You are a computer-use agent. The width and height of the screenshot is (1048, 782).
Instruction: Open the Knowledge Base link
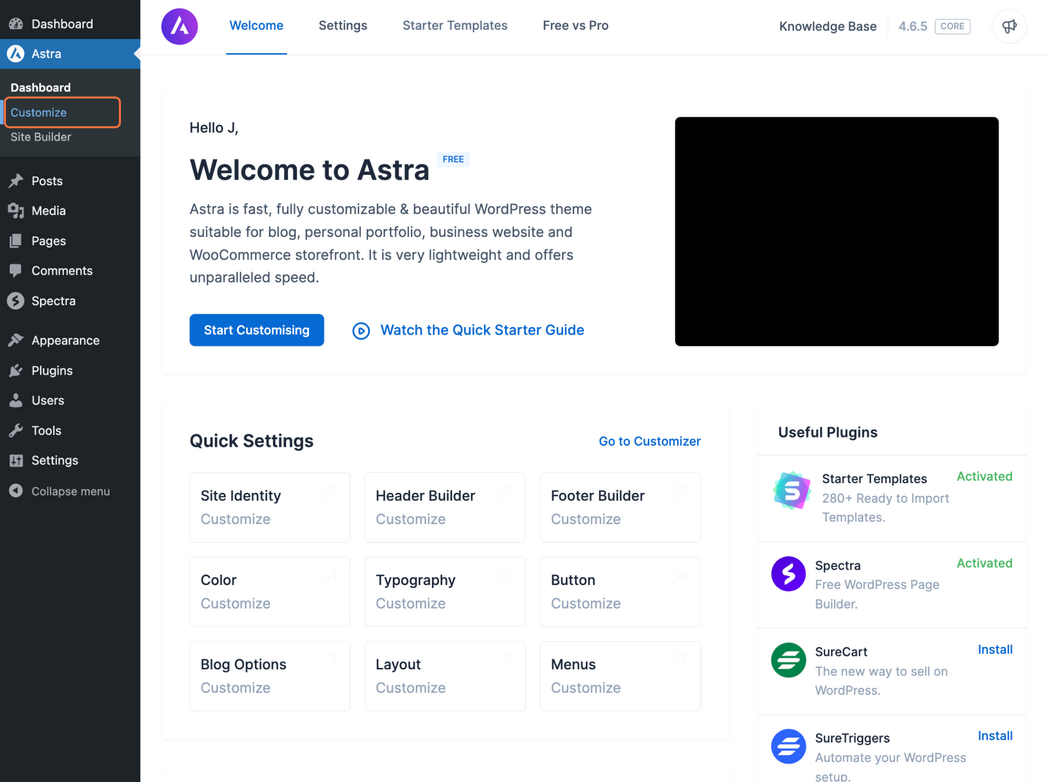point(828,26)
